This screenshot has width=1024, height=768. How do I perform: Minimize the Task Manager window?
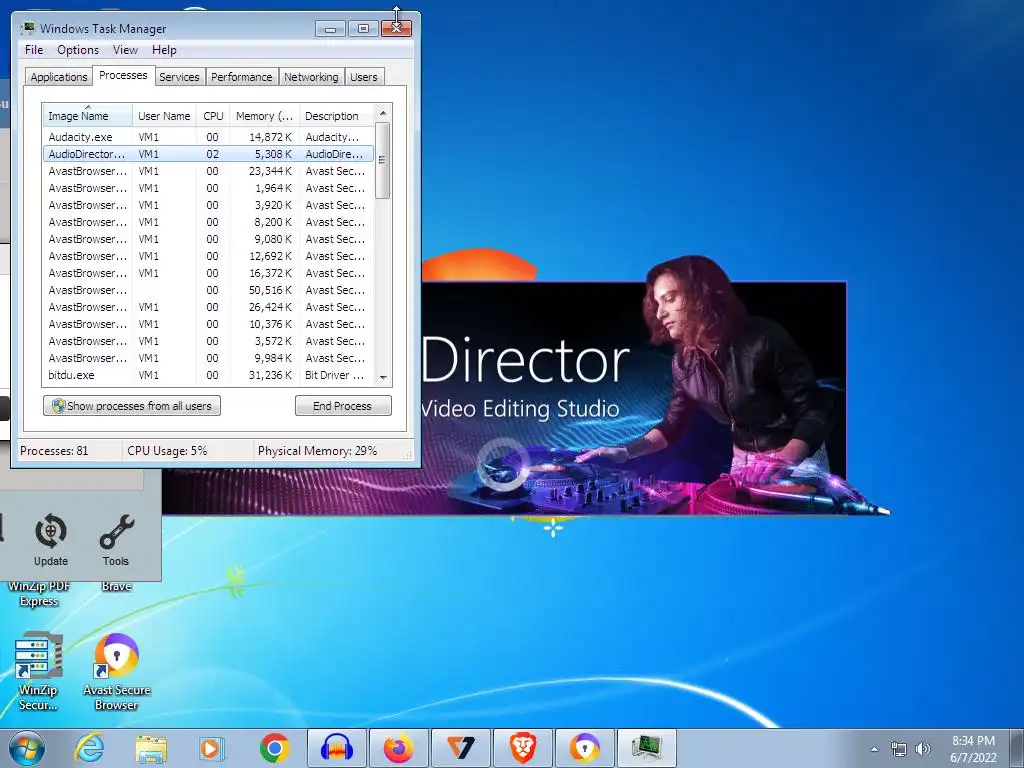tap(330, 29)
